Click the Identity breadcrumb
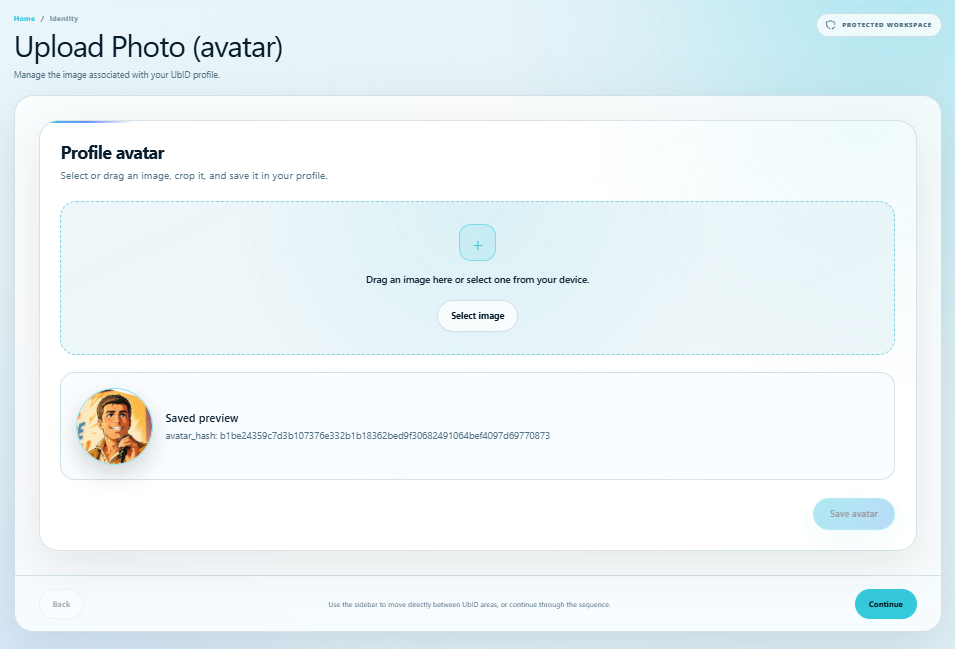Image resolution: width=955 pixels, height=649 pixels. click(64, 18)
